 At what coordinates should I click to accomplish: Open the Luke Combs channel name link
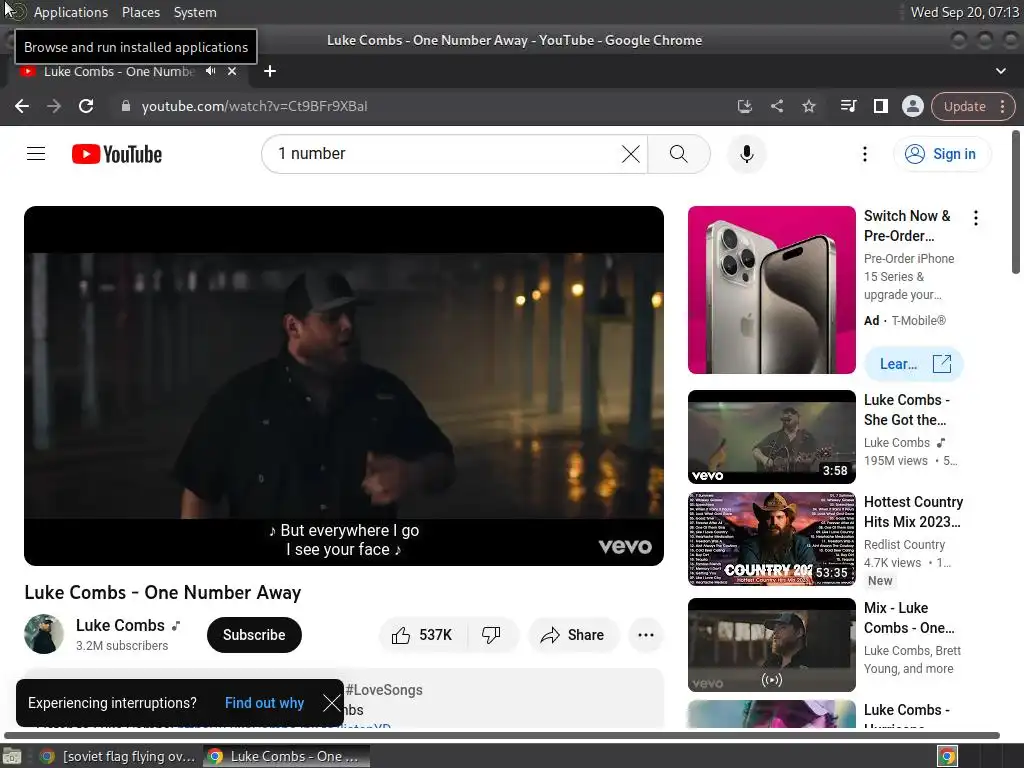tap(120, 625)
